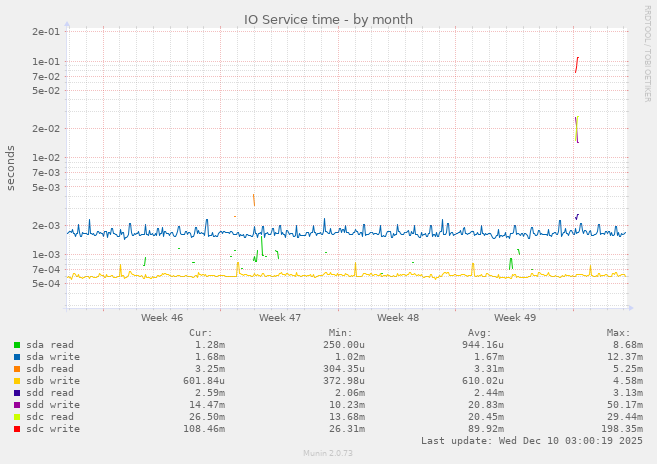This screenshot has width=657, height=464.
Task: Click the 'Avg:' column header
Action: point(479,333)
